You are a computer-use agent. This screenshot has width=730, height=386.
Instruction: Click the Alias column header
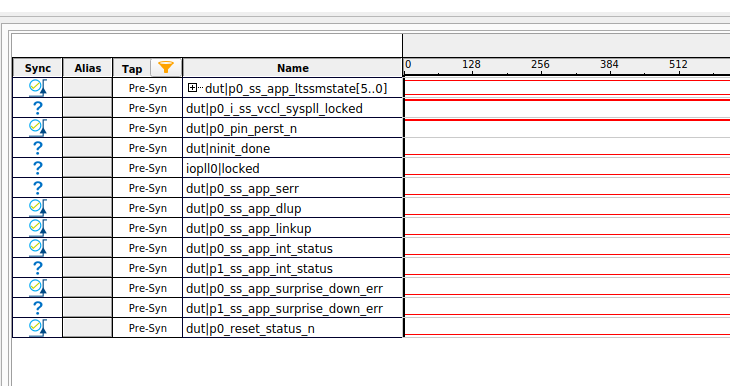point(88,68)
